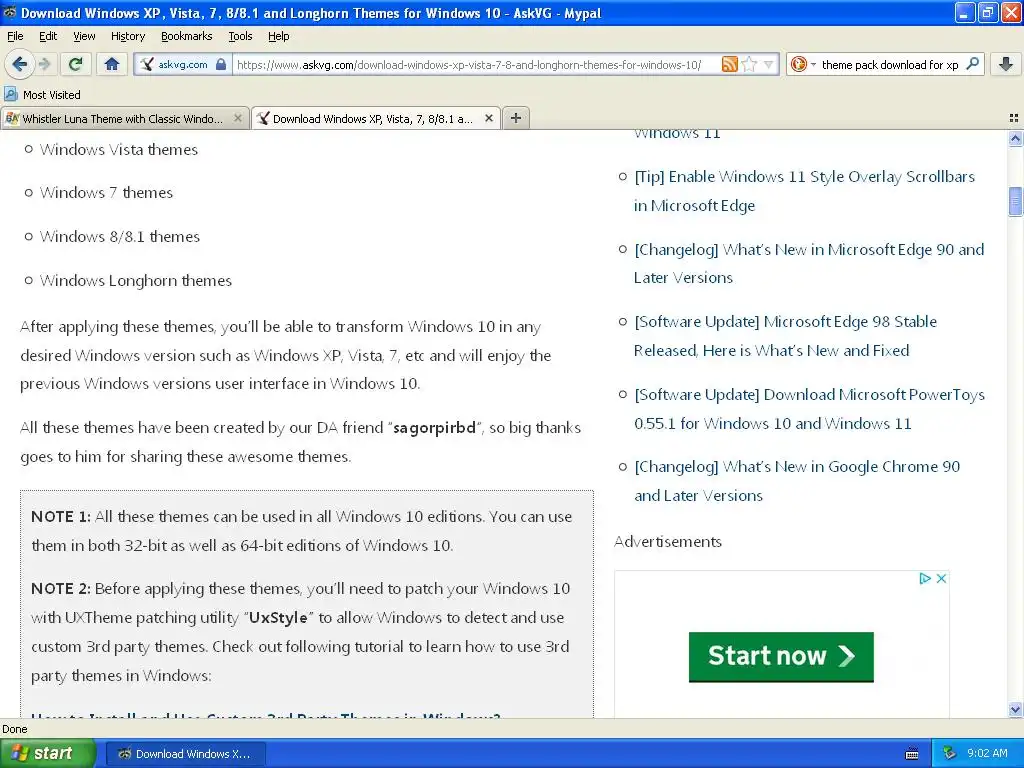Viewport: 1024px width, 768px height.
Task: Click the scrollbar down arrow
Action: 1015,709
